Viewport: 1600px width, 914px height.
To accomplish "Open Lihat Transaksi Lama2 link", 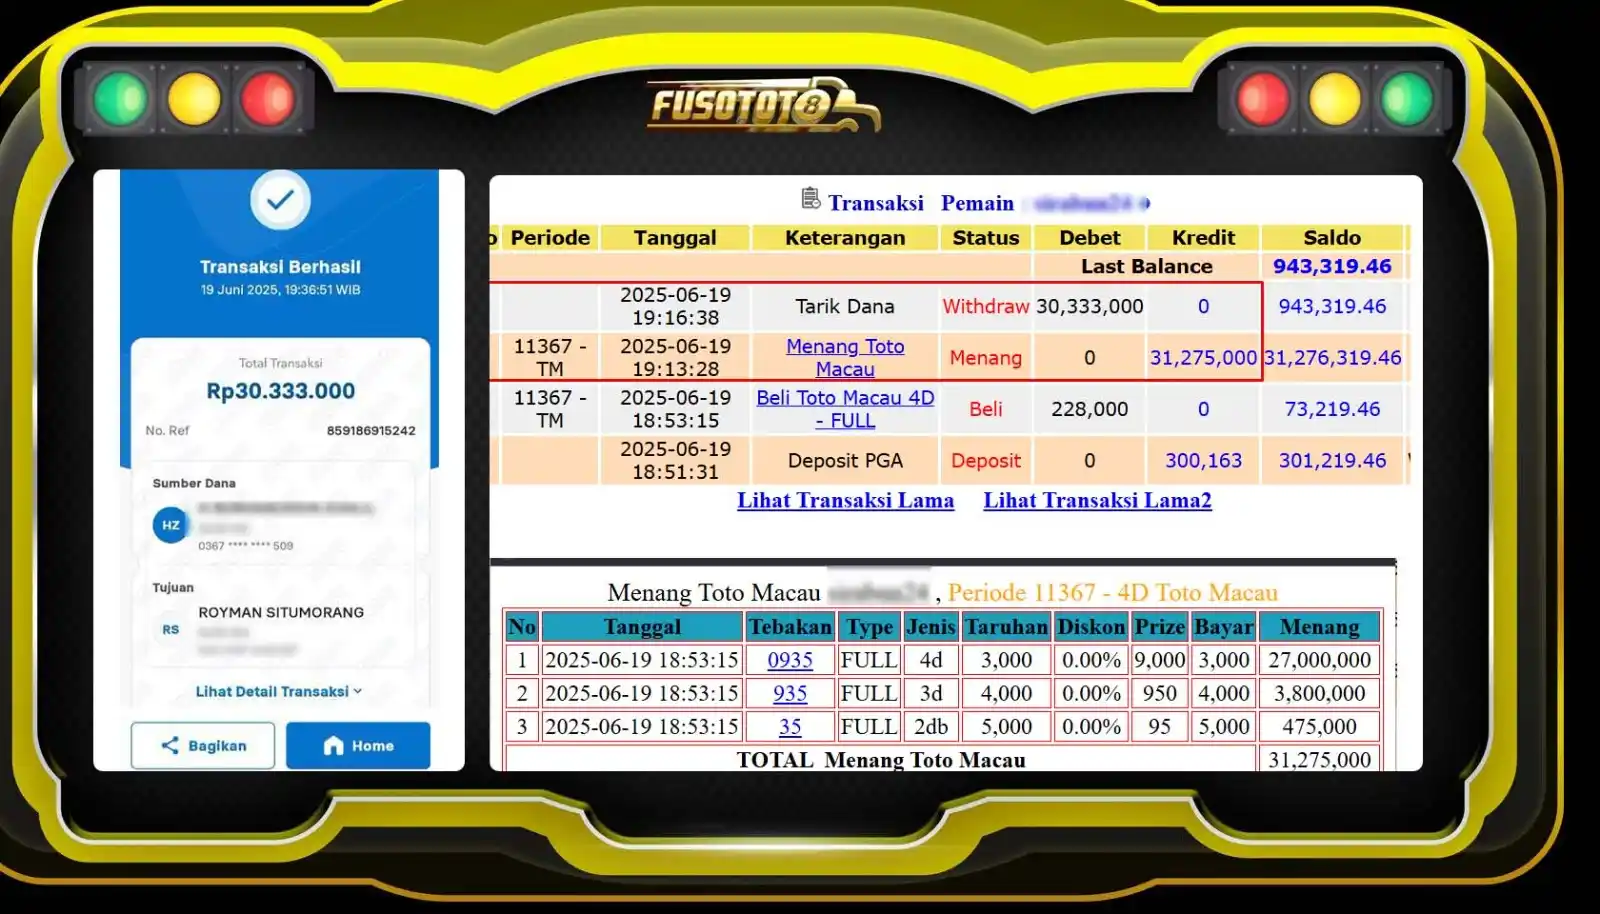I will [x=1097, y=501].
